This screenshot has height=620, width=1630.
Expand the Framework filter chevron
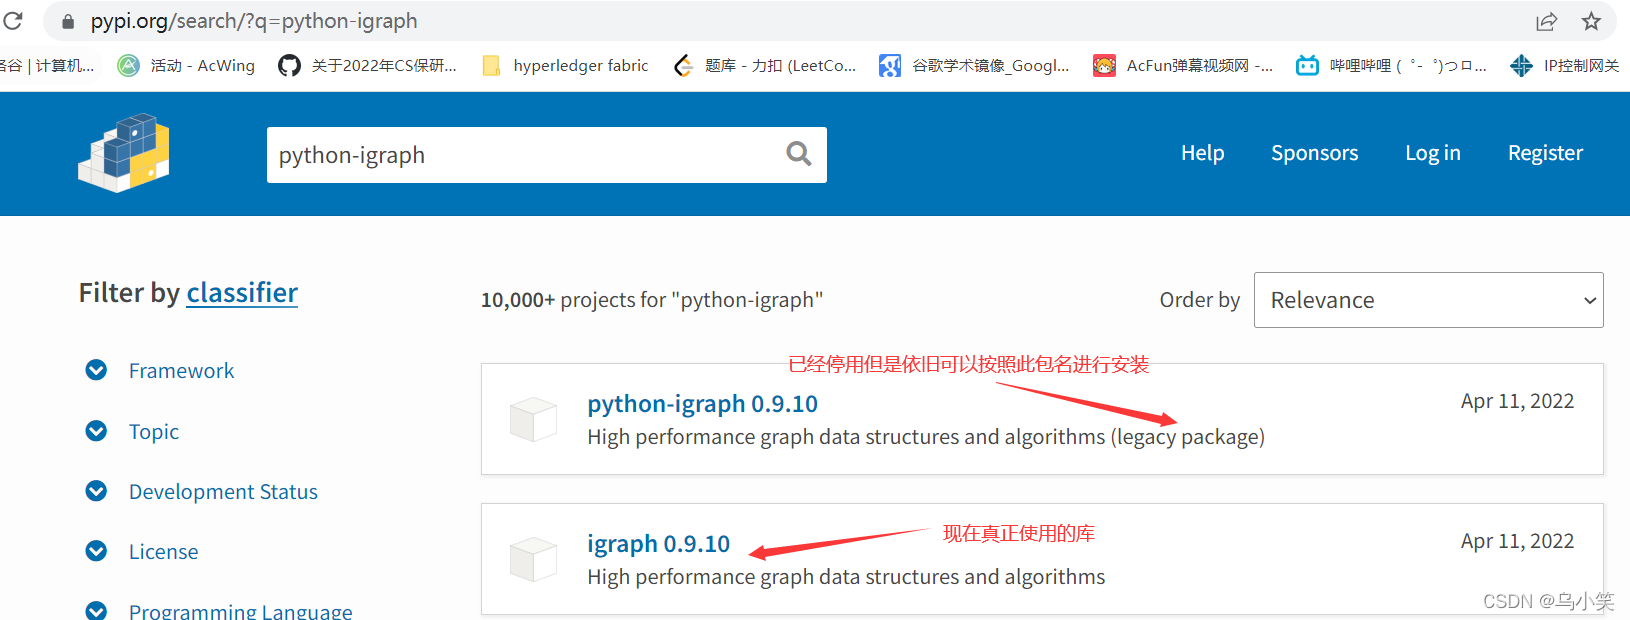[96, 370]
